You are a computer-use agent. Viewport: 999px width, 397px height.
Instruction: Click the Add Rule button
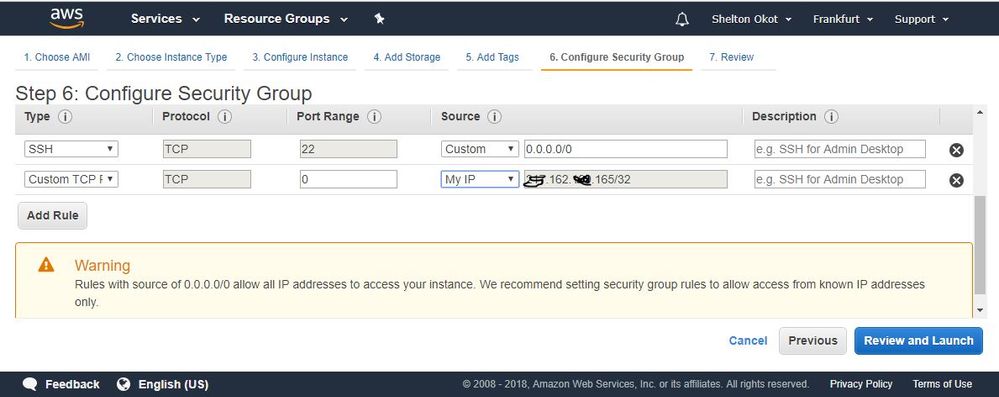52,215
